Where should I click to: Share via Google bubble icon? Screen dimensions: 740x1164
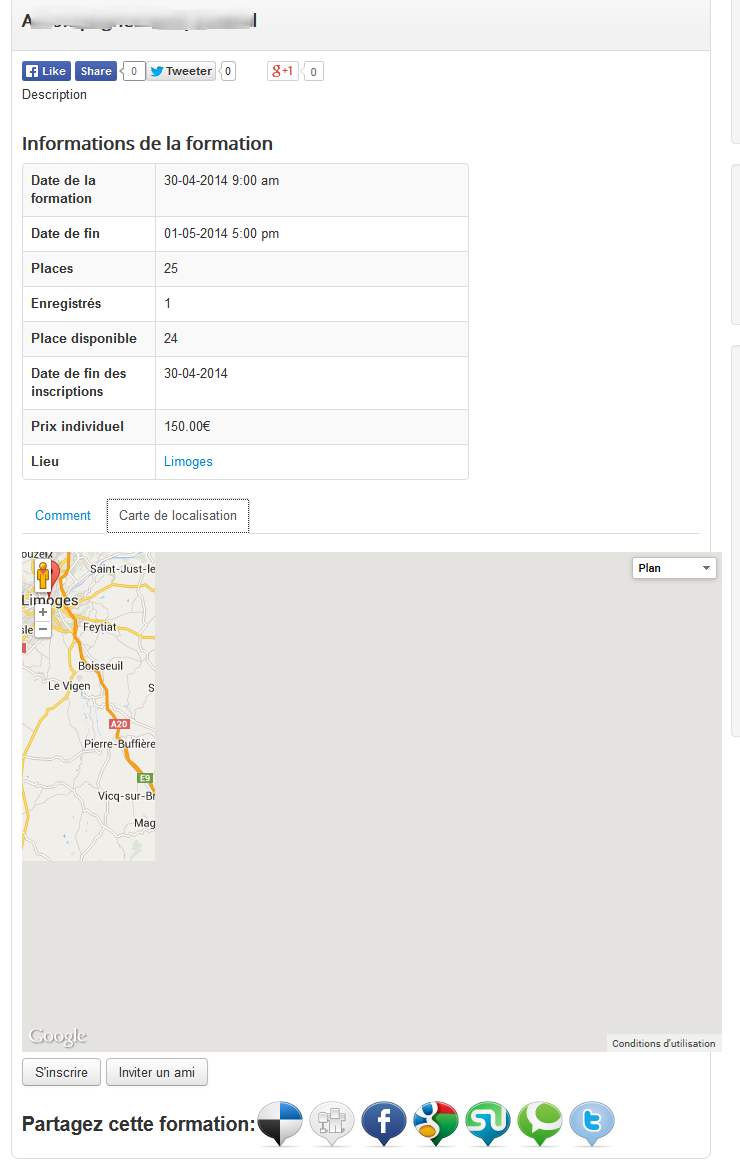pyautogui.click(x=436, y=1124)
